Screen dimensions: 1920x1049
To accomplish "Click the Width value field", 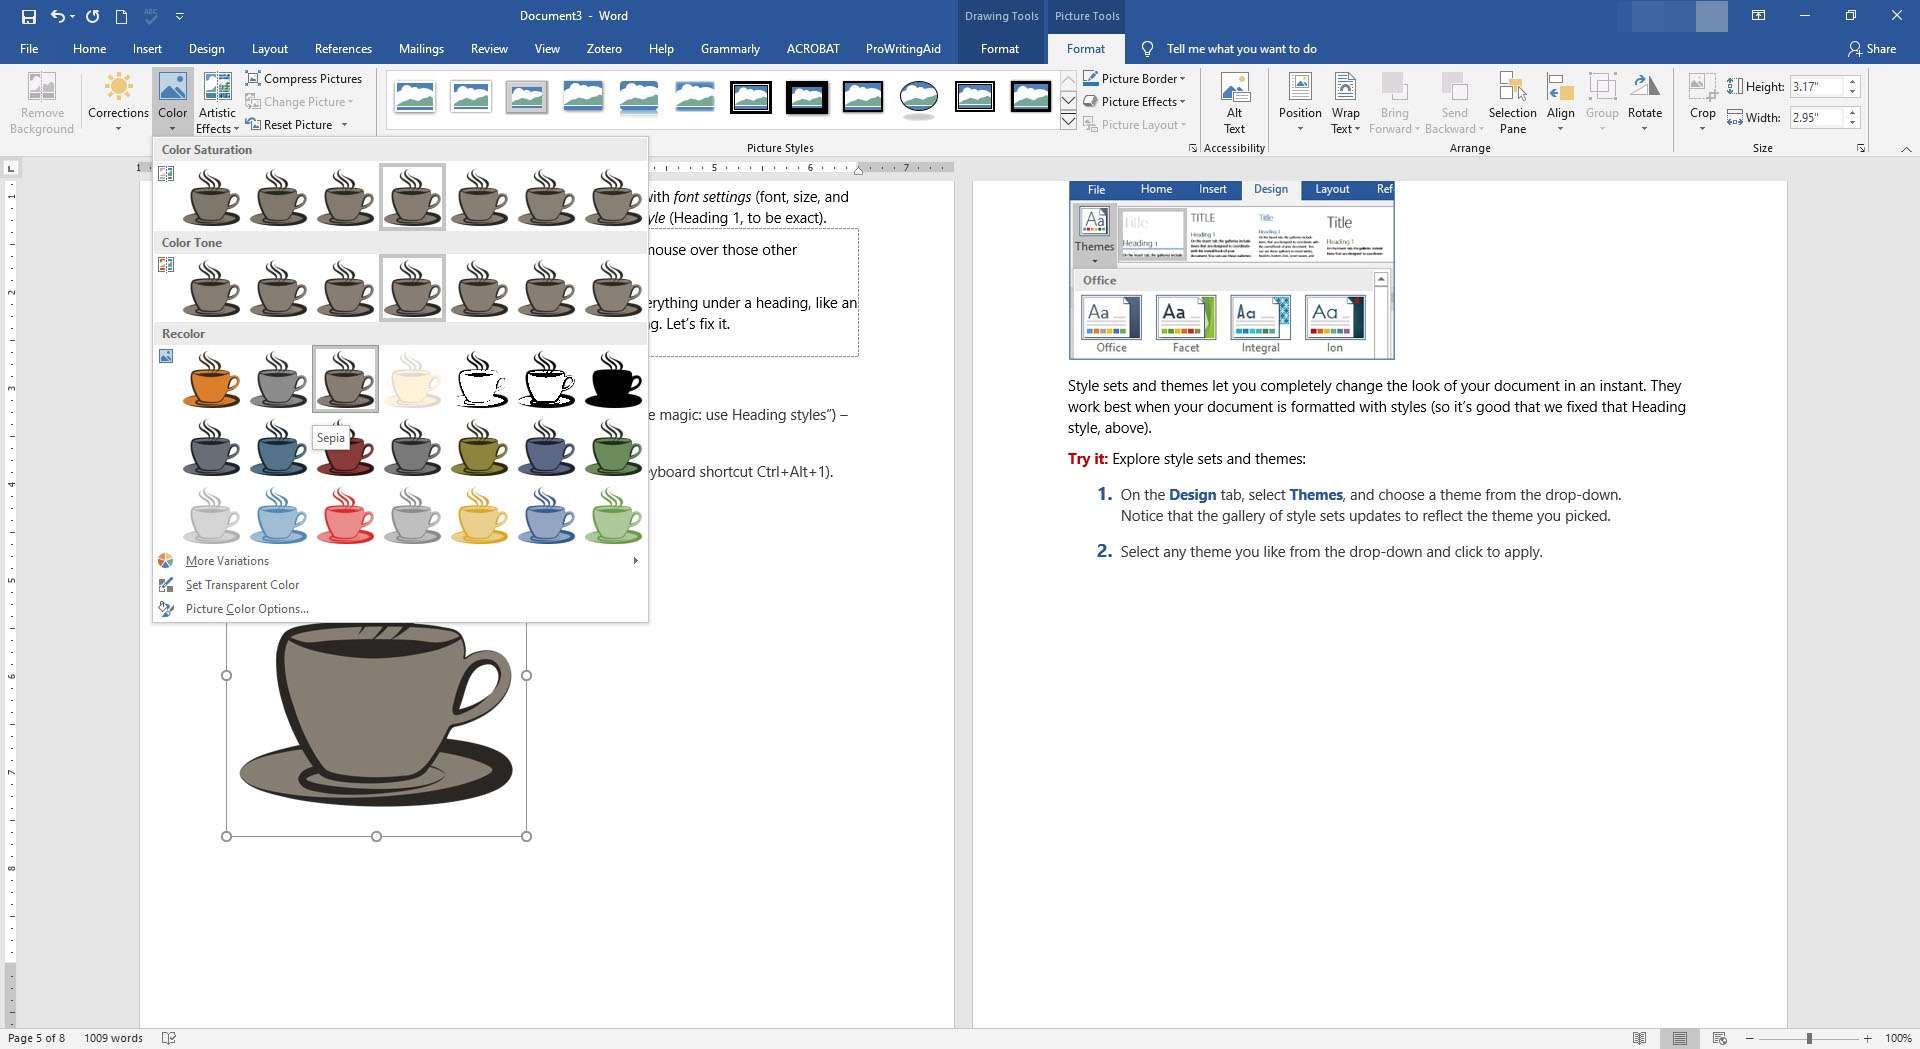I will tap(1816, 118).
